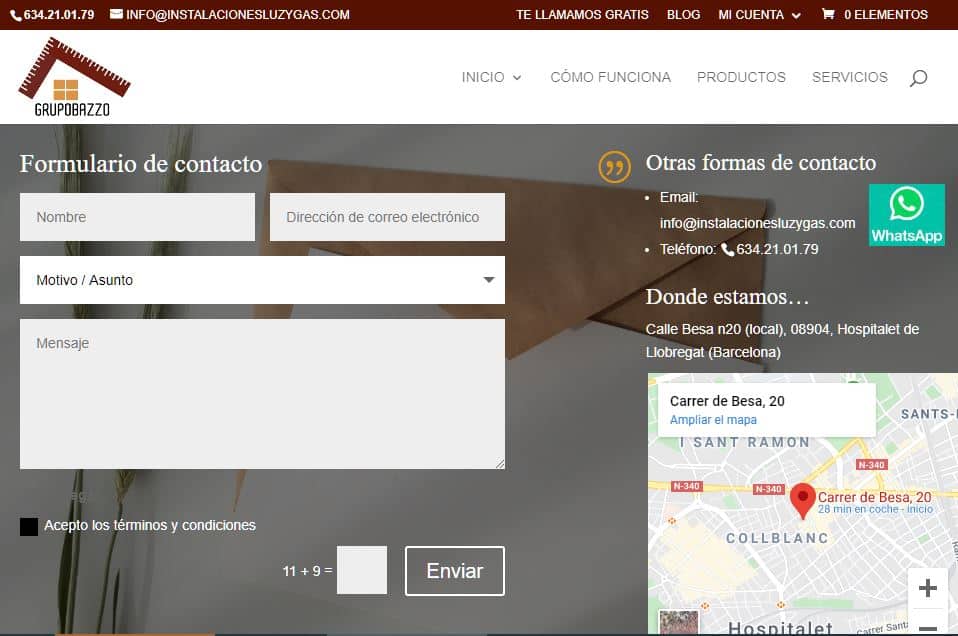Click the Nombre input field
Screen dimensions: 958x636
tap(137, 217)
